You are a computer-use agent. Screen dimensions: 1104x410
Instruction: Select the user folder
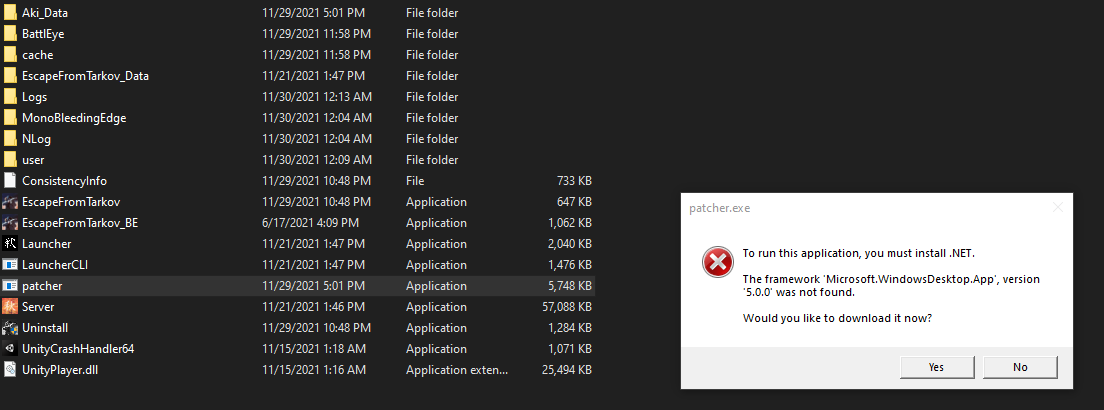tap(299, 160)
